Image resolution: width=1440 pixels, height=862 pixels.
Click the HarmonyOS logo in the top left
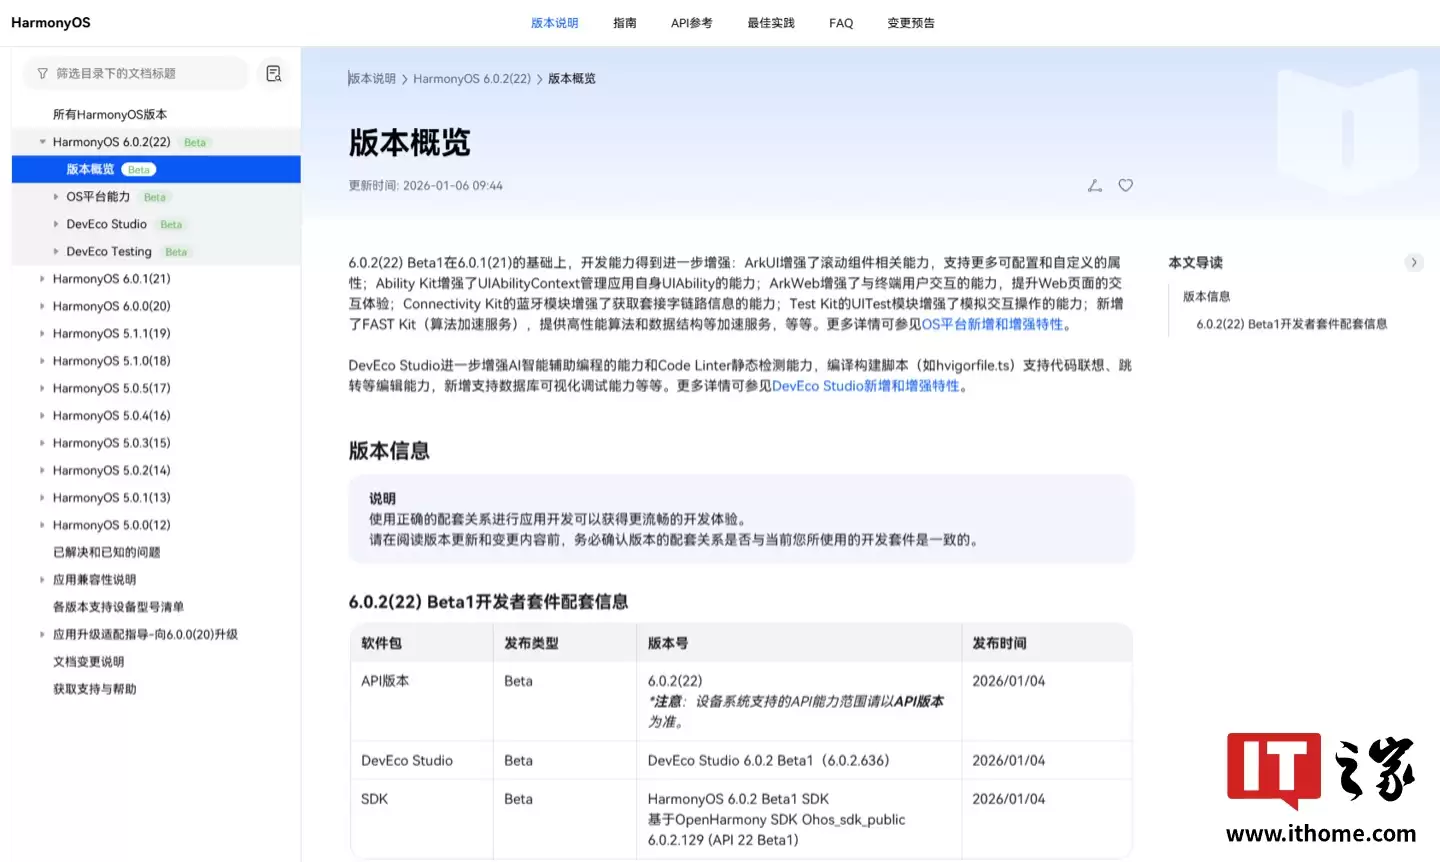coord(50,22)
